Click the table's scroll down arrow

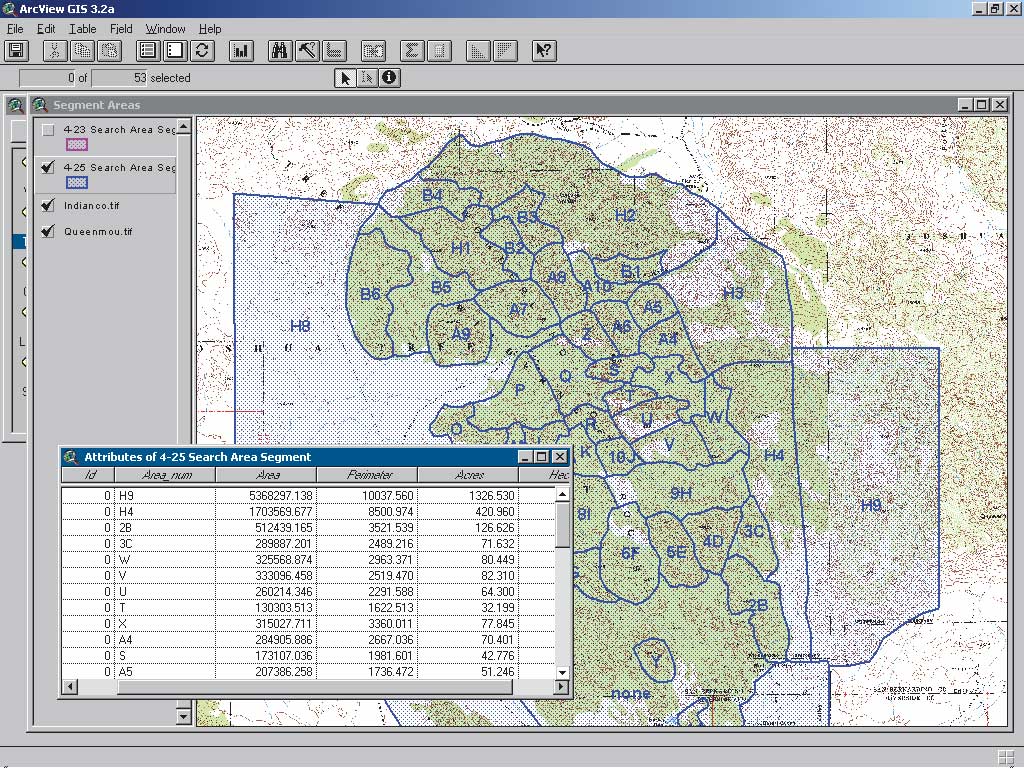click(563, 672)
